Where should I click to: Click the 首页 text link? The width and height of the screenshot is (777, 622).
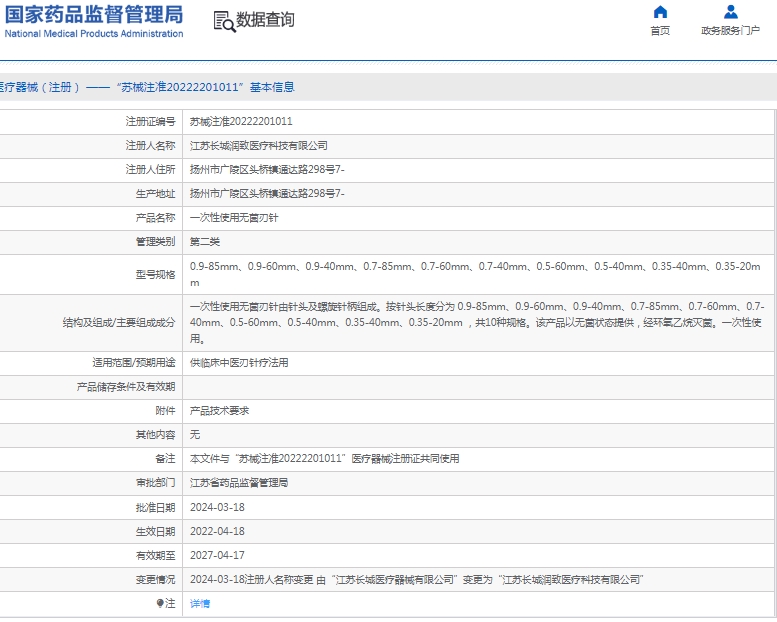point(660,31)
